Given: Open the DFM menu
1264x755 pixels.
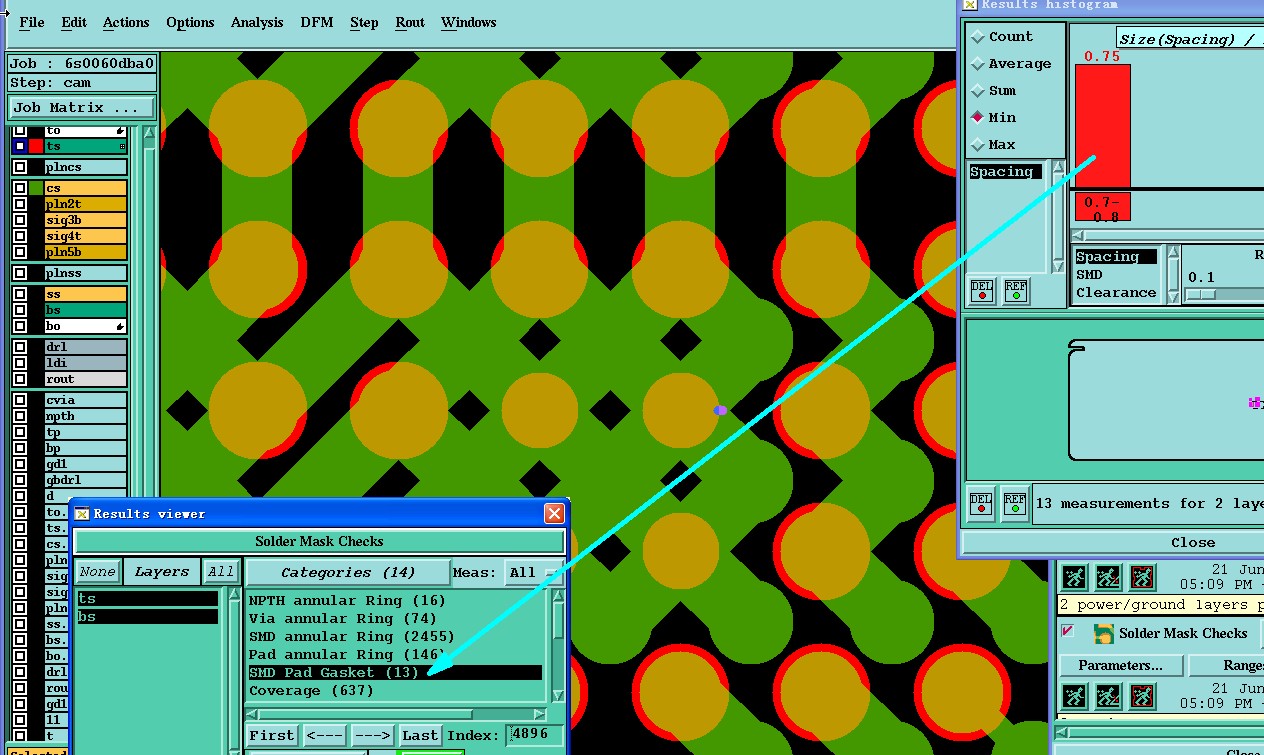Looking at the screenshot, I should 317,22.
